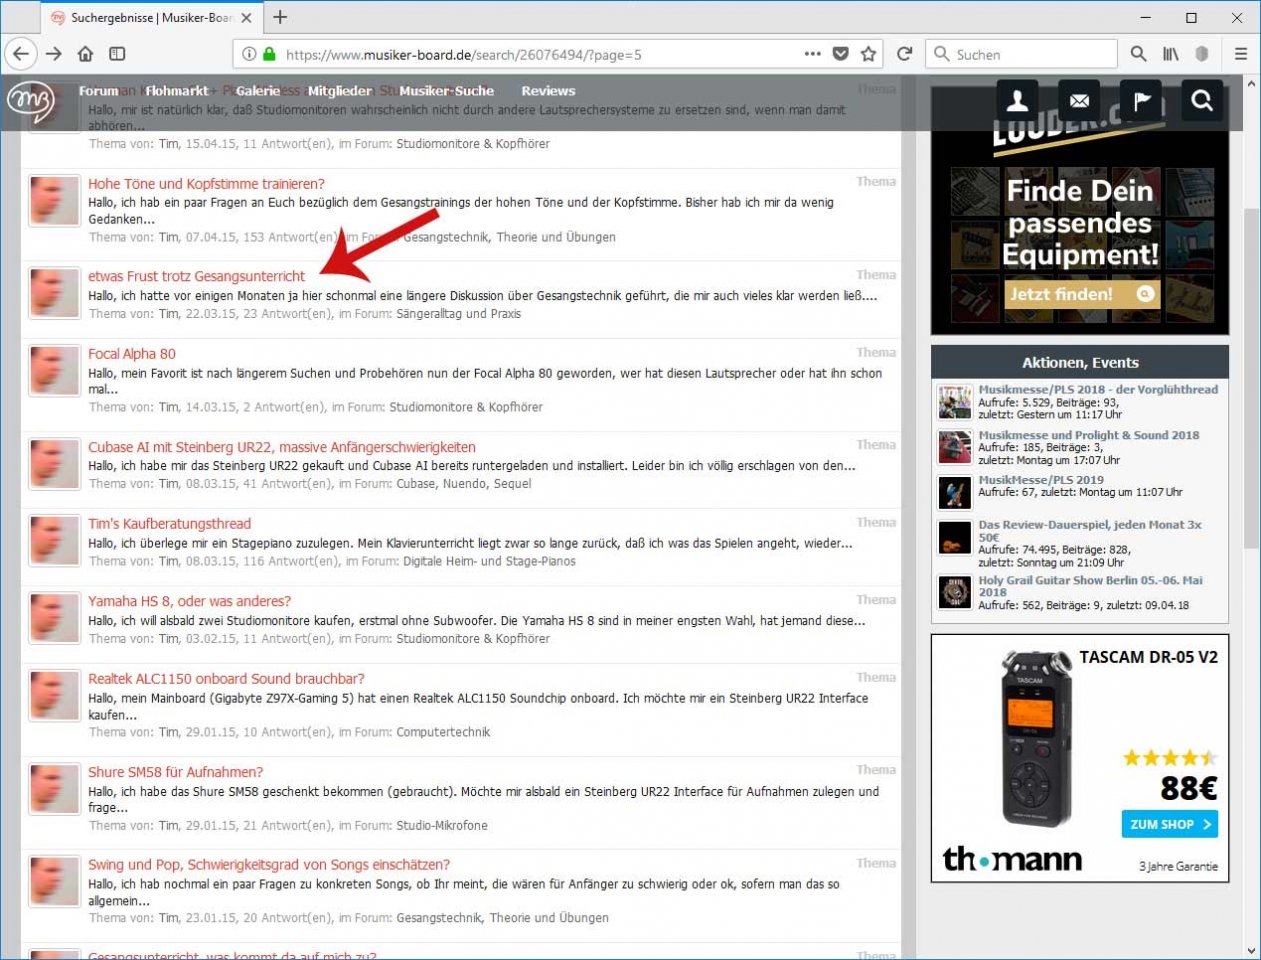Open the user account menu
Image resolution: width=1261 pixels, height=960 pixels.
pyautogui.click(x=1018, y=100)
